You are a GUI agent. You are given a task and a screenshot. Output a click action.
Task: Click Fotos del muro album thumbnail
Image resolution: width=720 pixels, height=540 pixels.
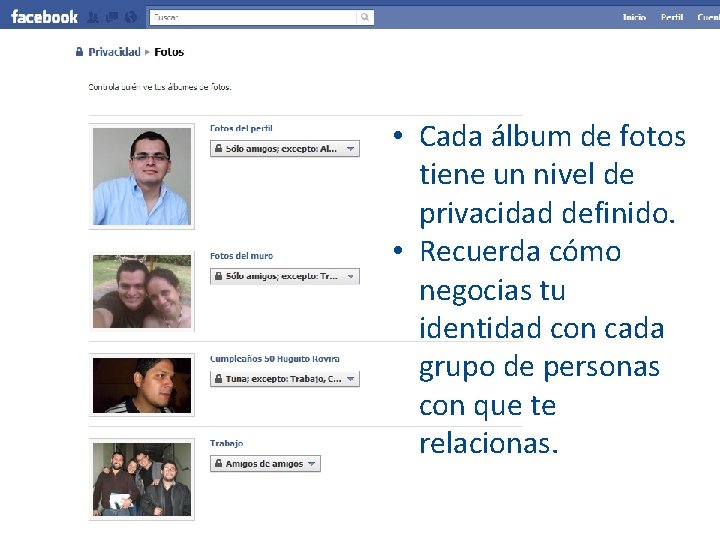click(141, 291)
